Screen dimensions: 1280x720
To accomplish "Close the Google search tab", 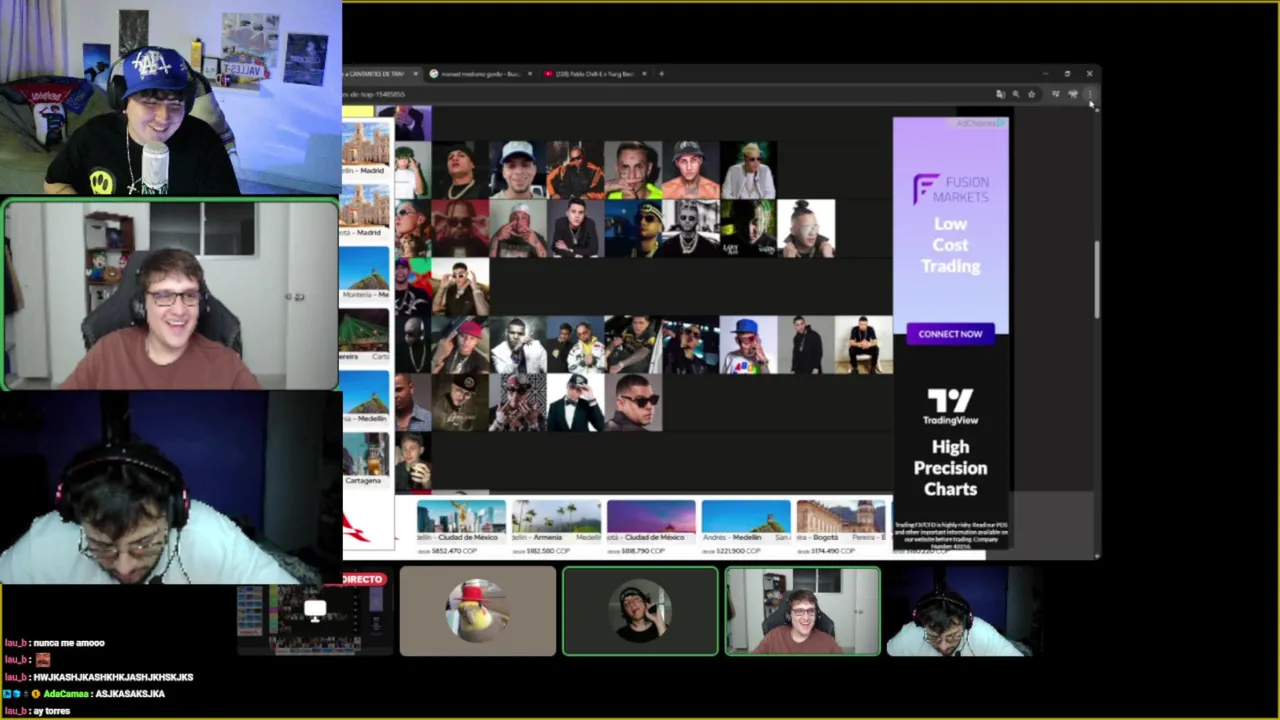I will pyautogui.click(x=530, y=73).
